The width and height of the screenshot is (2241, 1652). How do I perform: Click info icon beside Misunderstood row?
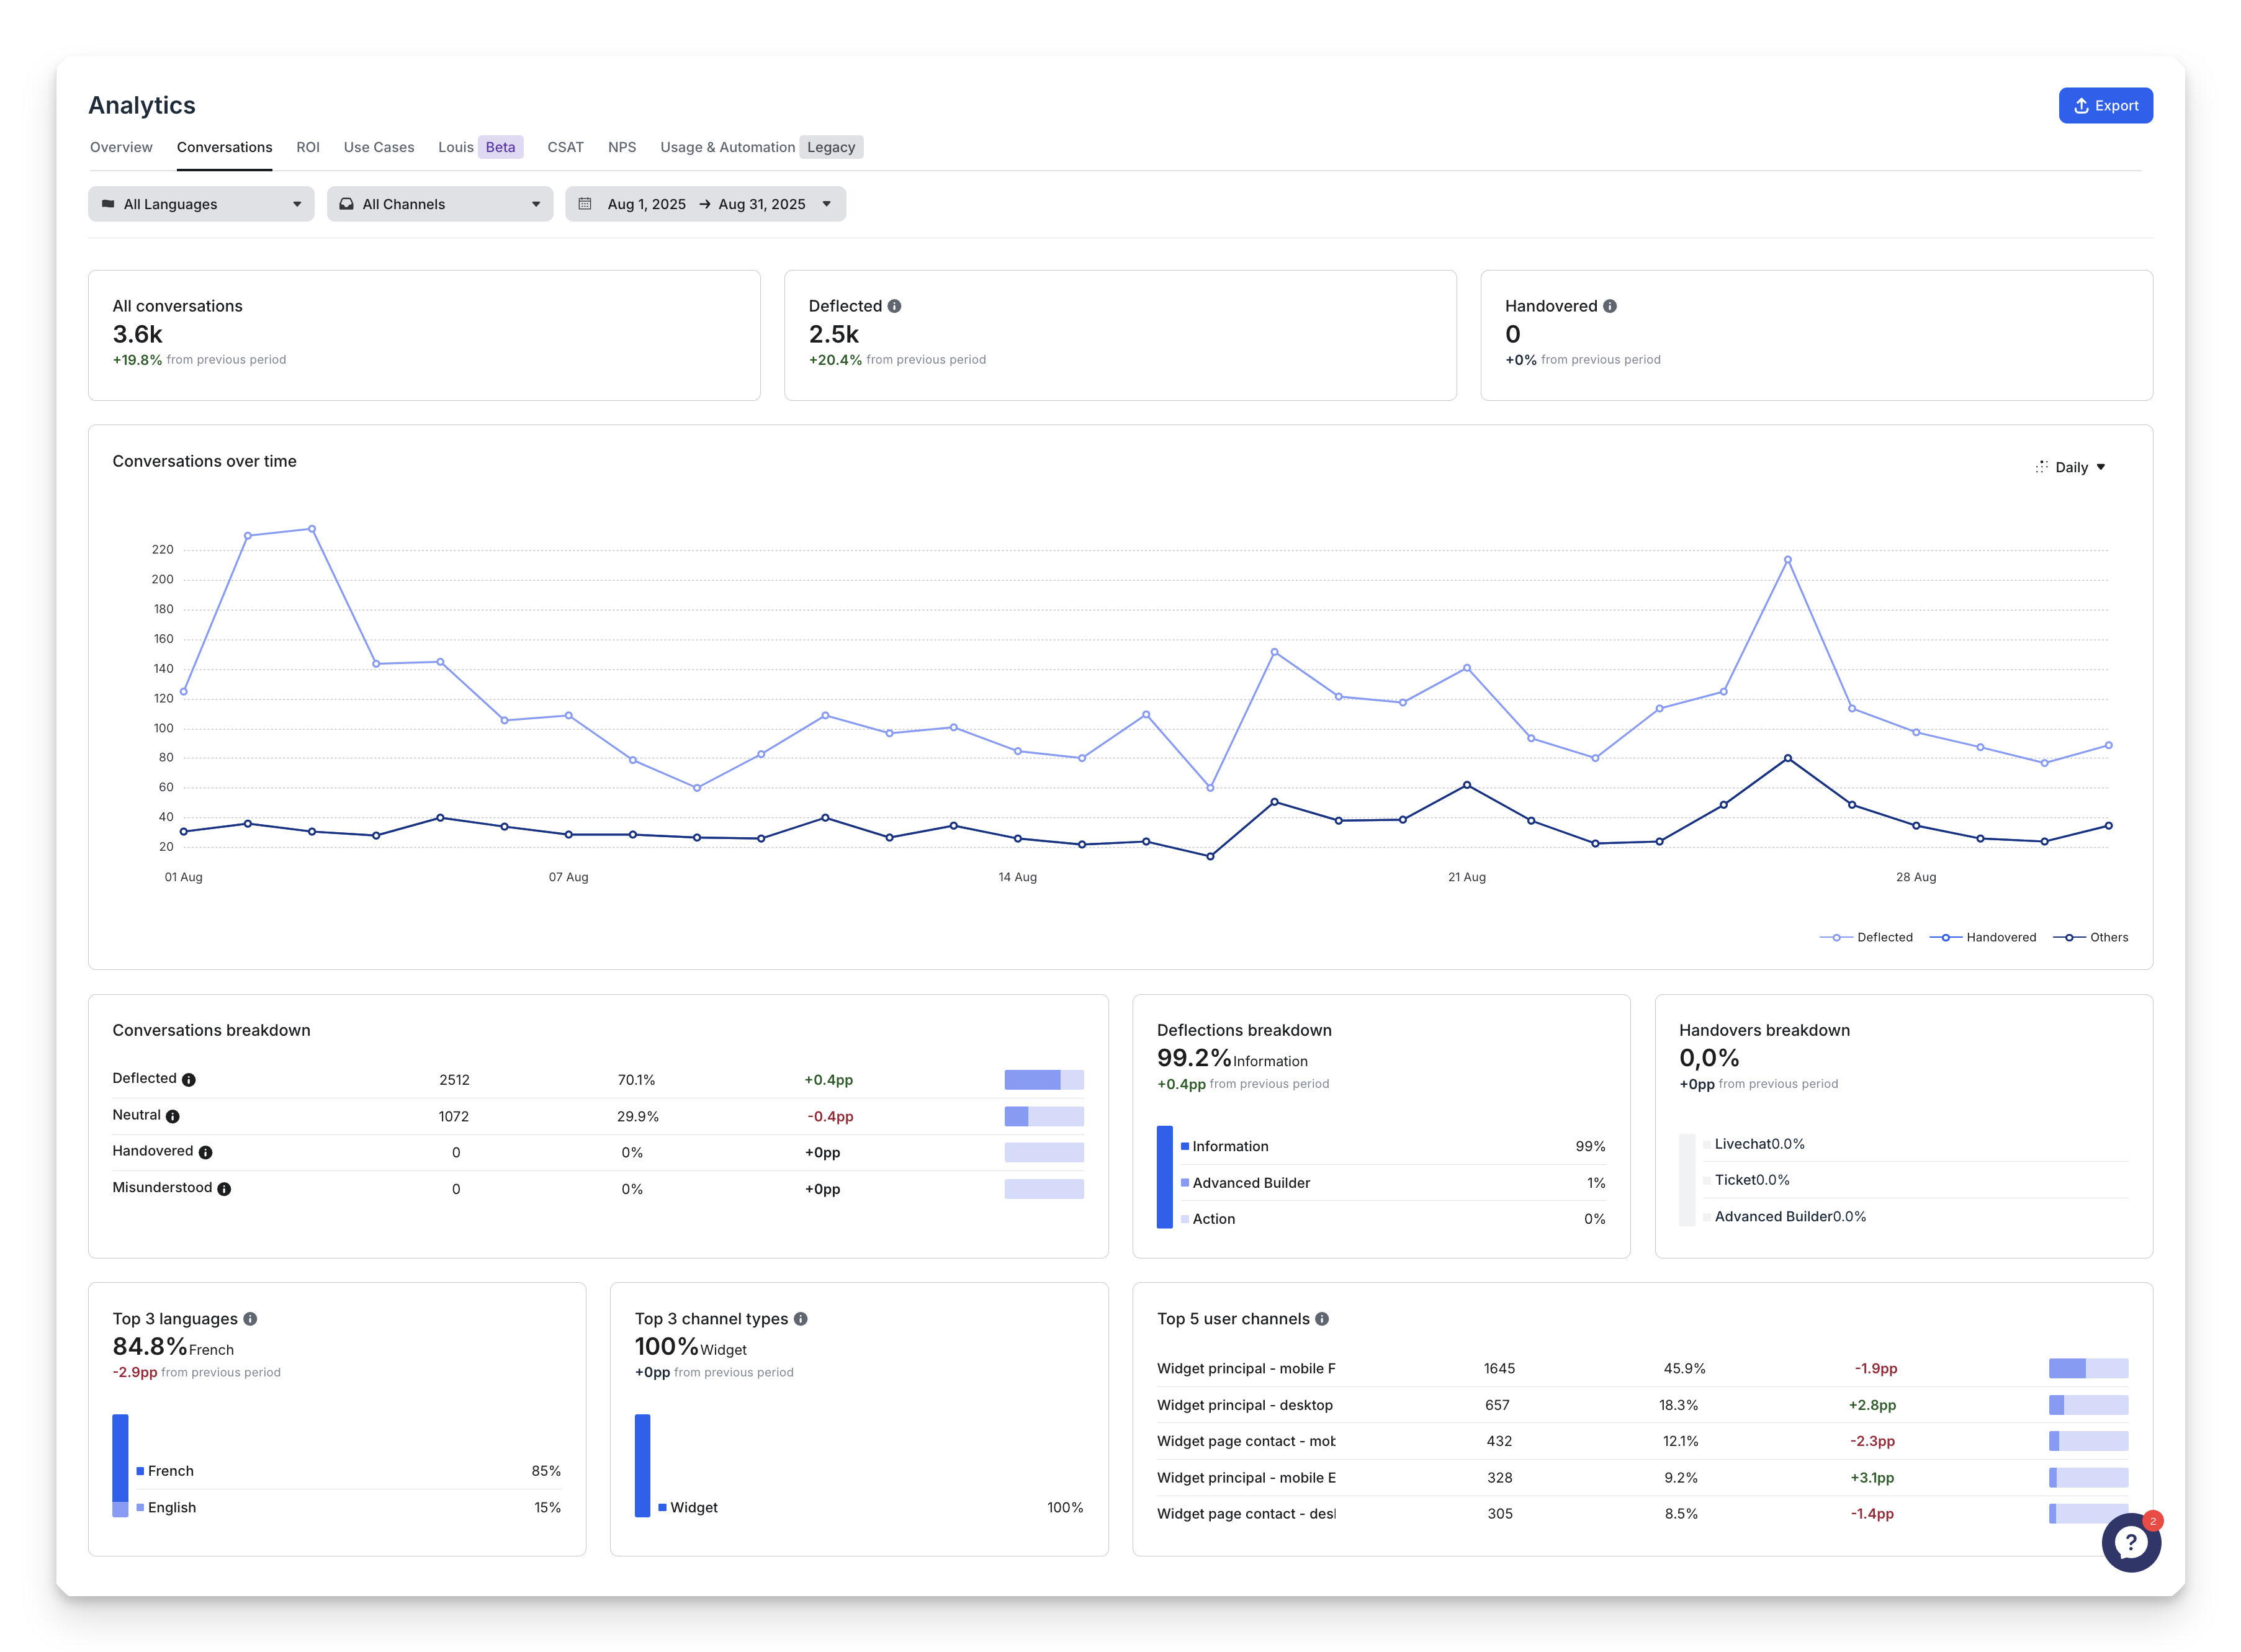click(224, 1189)
